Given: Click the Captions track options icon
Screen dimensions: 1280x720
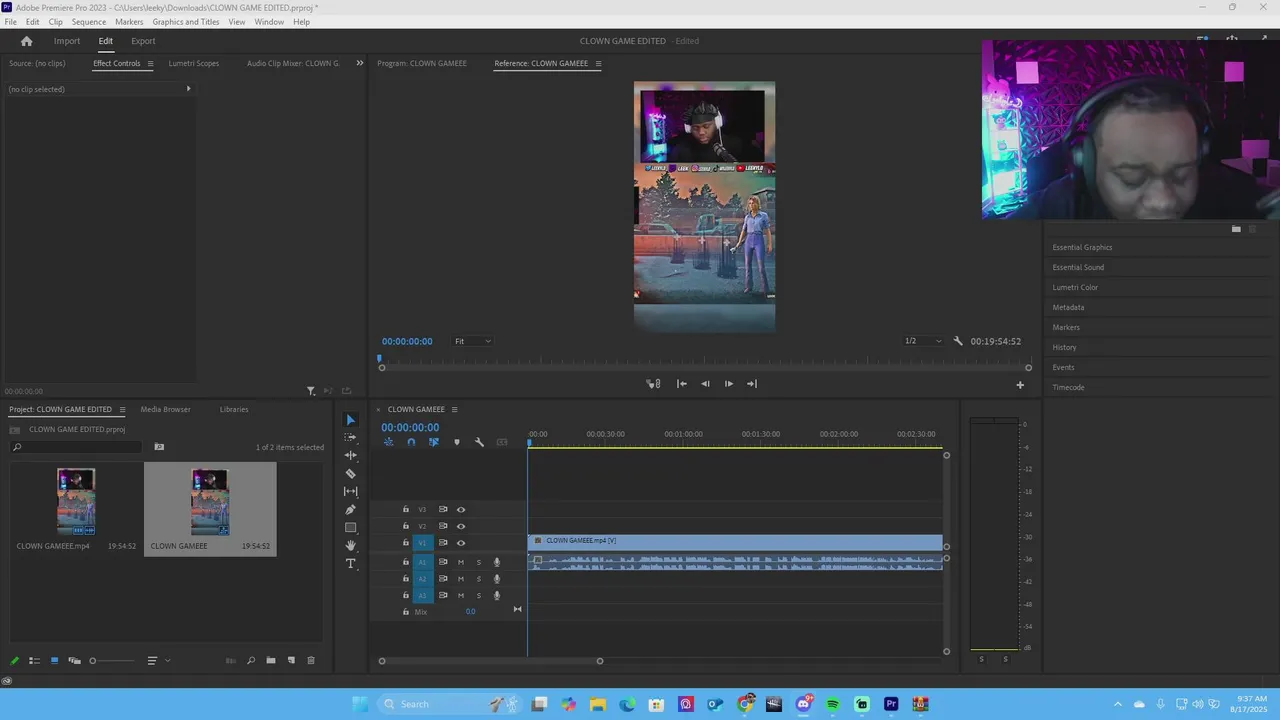Looking at the screenshot, I should click(502, 442).
